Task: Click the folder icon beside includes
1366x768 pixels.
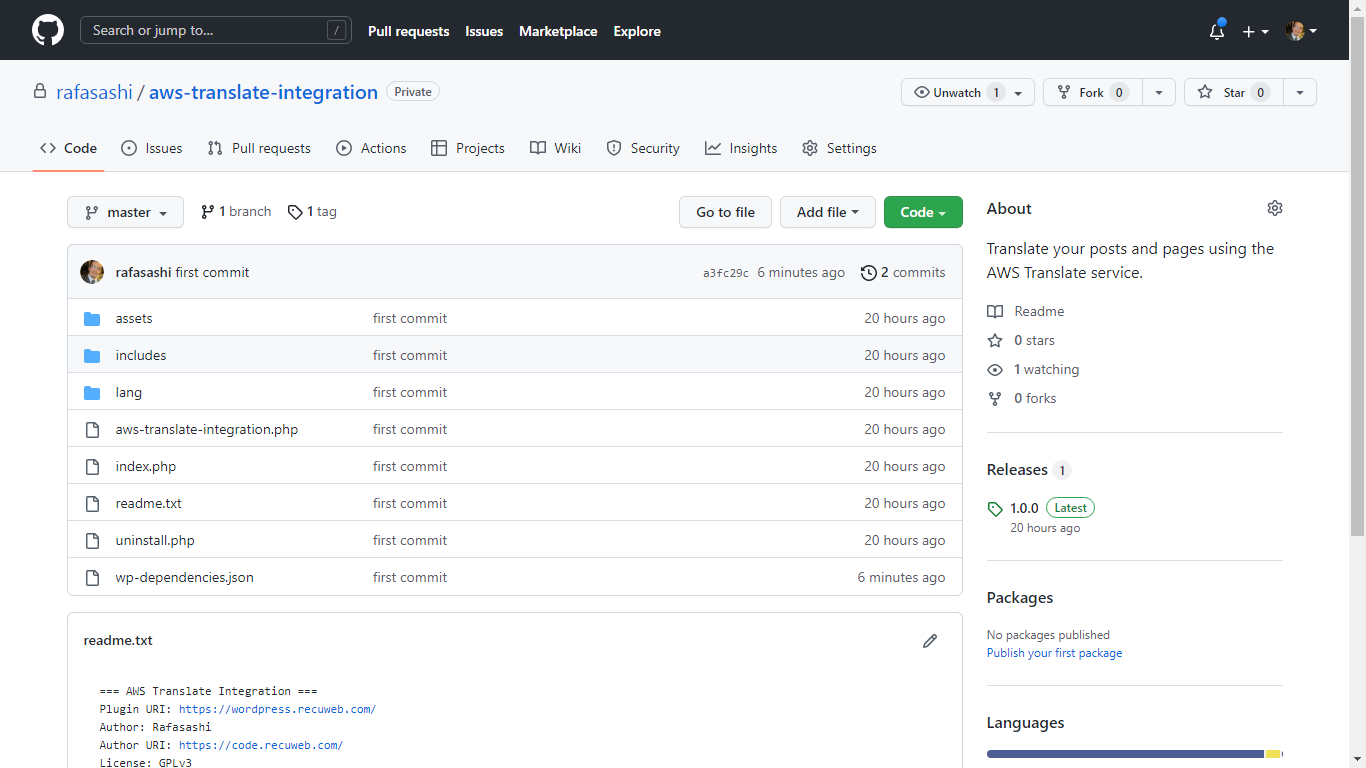Action: coord(92,355)
